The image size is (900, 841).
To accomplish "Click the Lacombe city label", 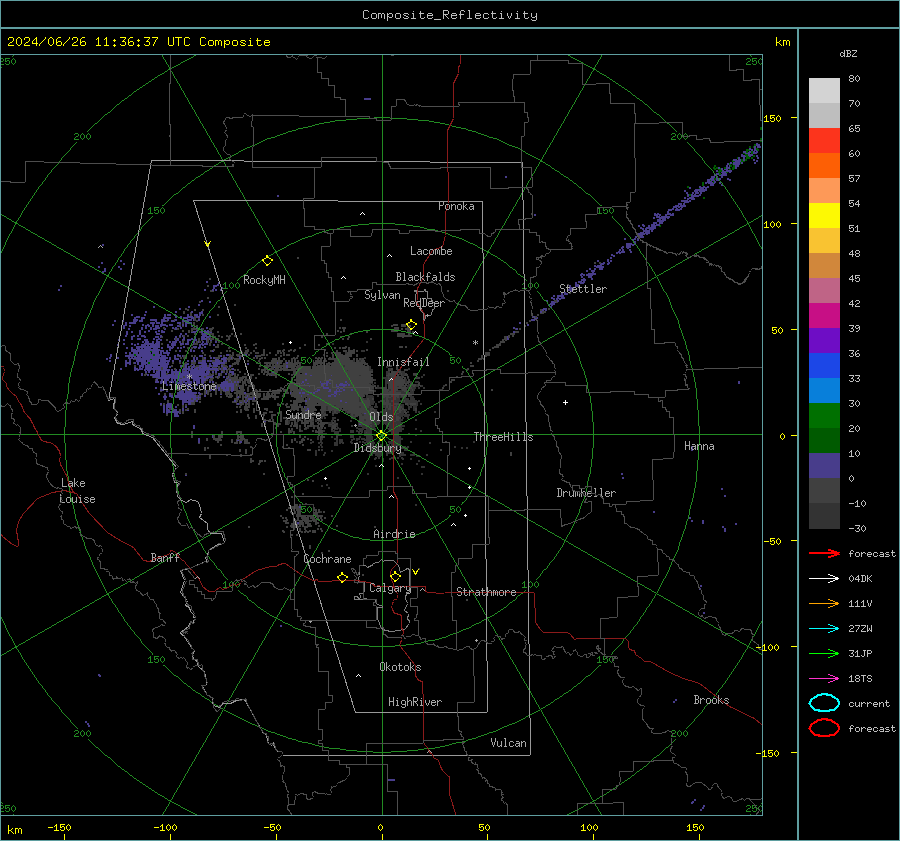I will pos(431,251).
